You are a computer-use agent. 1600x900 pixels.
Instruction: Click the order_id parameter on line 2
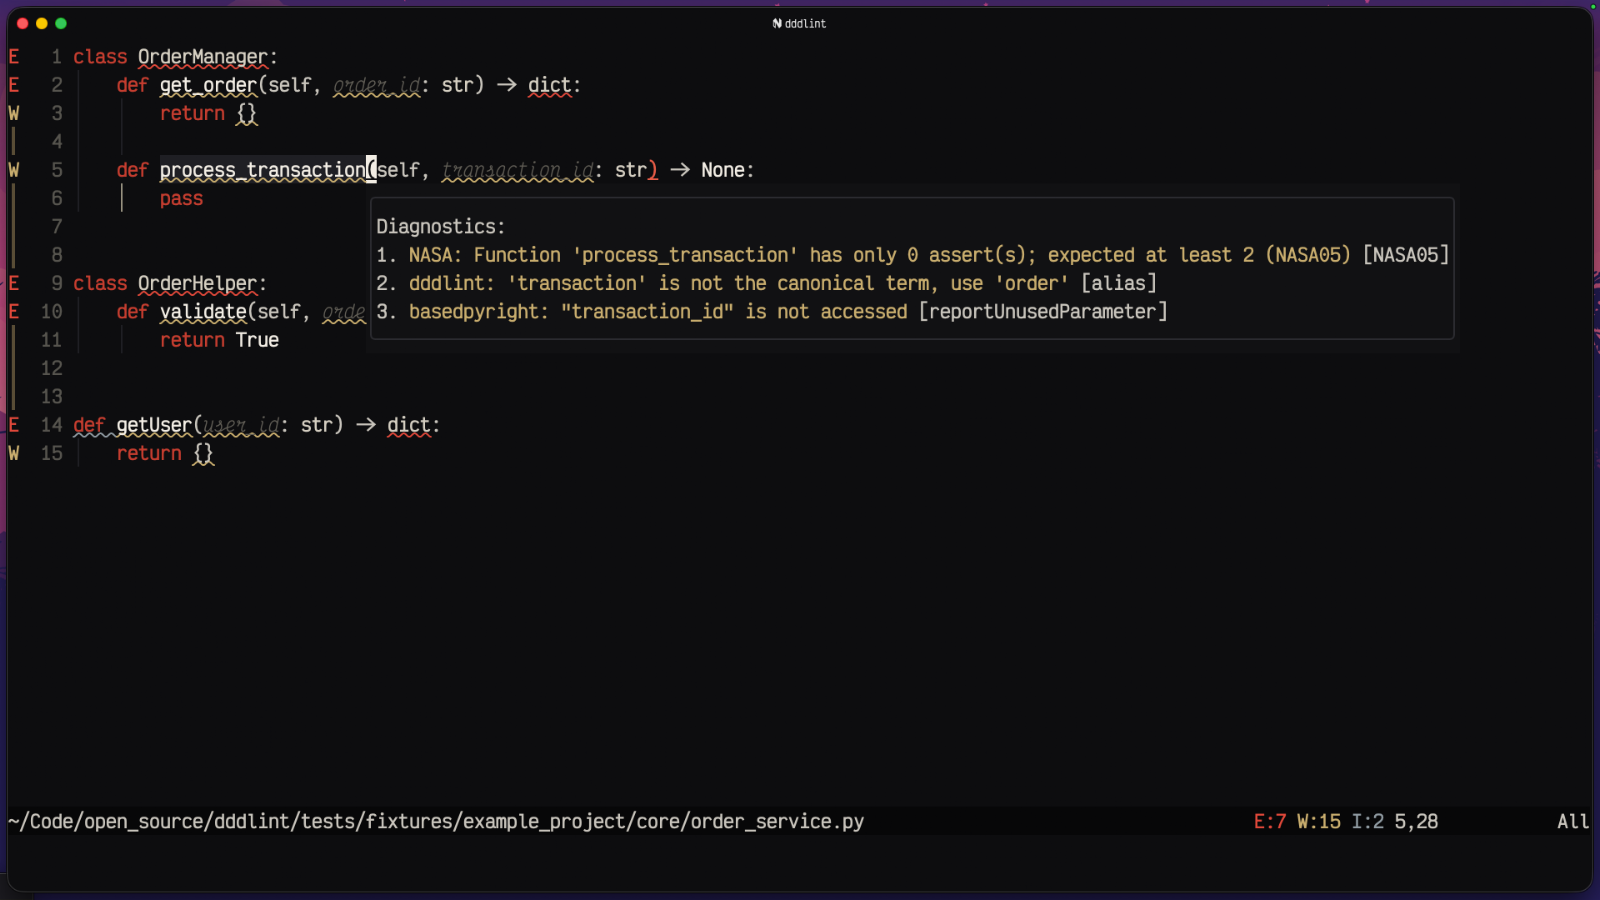point(377,85)
